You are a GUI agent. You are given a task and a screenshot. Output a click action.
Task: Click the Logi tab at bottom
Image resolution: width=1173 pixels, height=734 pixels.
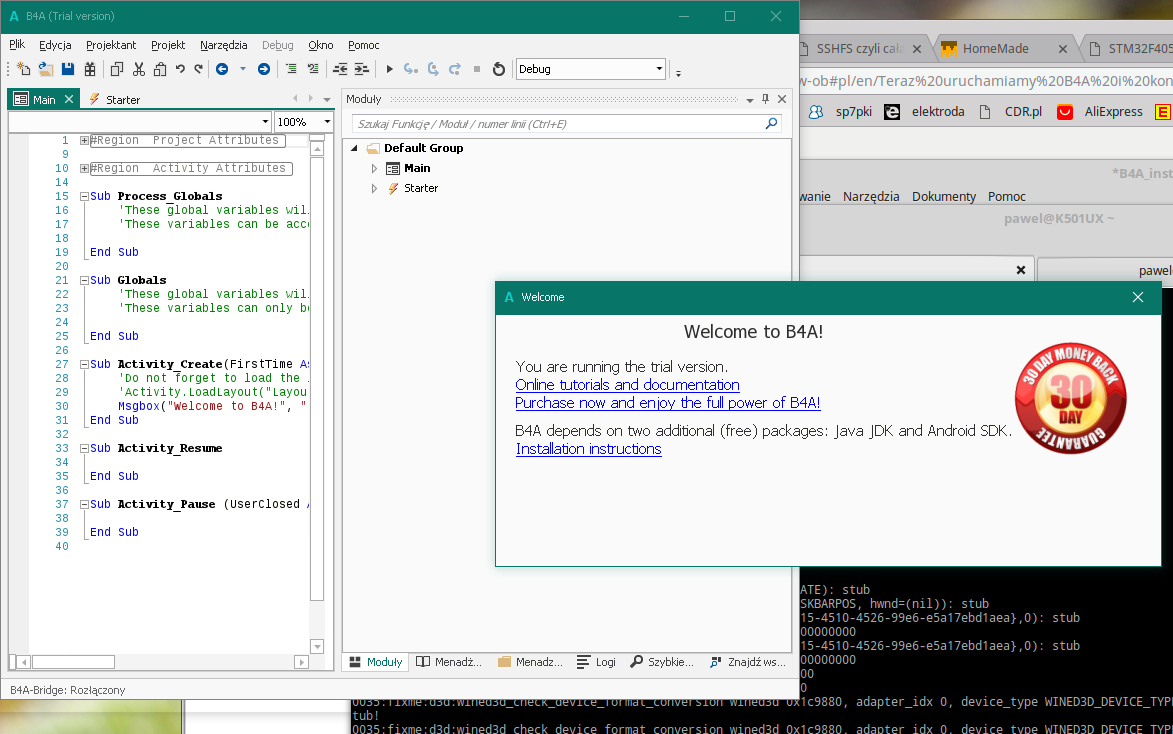pyautogui.click(x=597, y=662)
